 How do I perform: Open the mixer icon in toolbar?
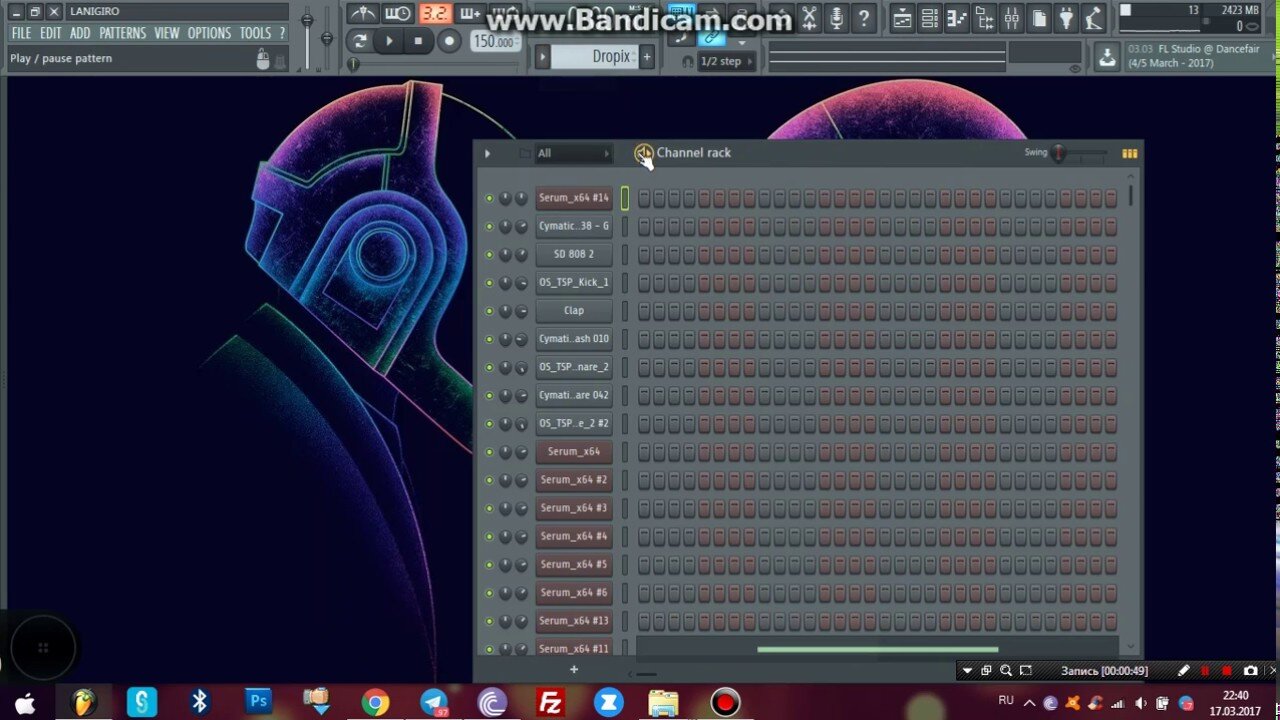pyautogui.click(x=1012, y=18)
